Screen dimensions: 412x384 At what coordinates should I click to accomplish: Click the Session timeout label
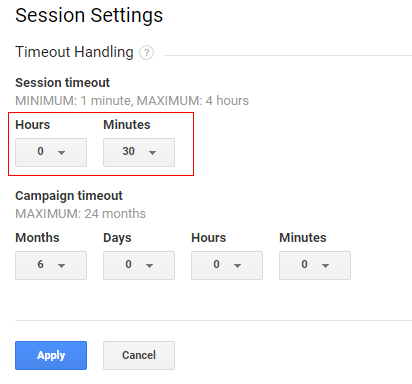coord(62,83)
